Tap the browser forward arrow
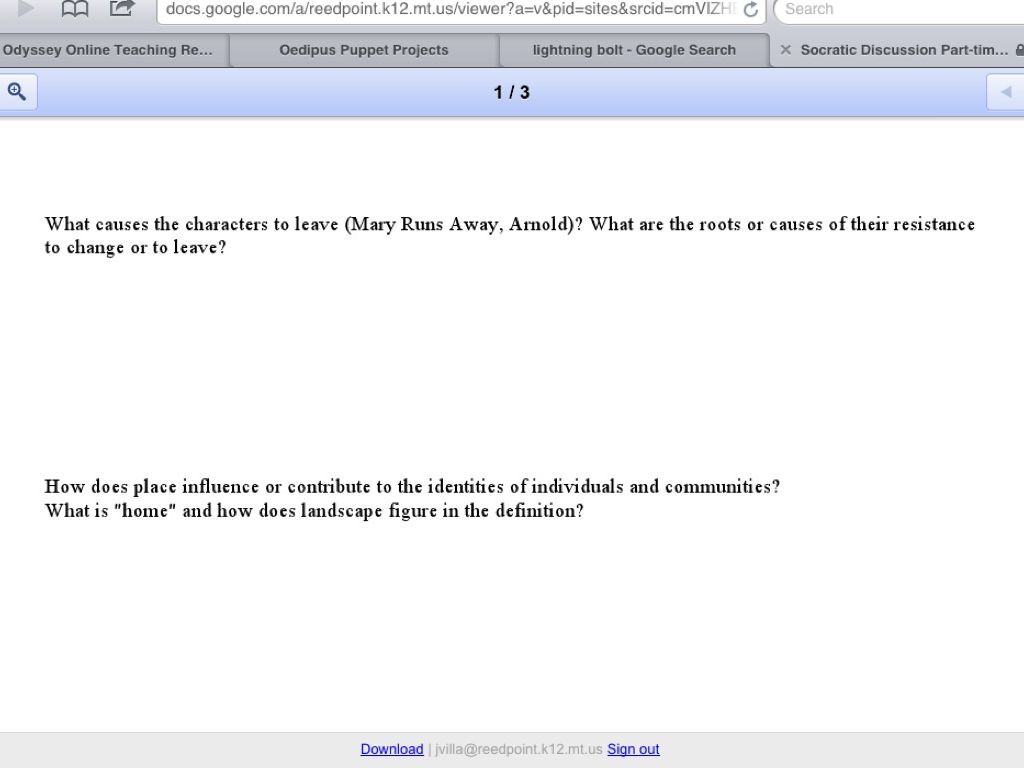Screen dimensions: 1024x768 (26, 9)
